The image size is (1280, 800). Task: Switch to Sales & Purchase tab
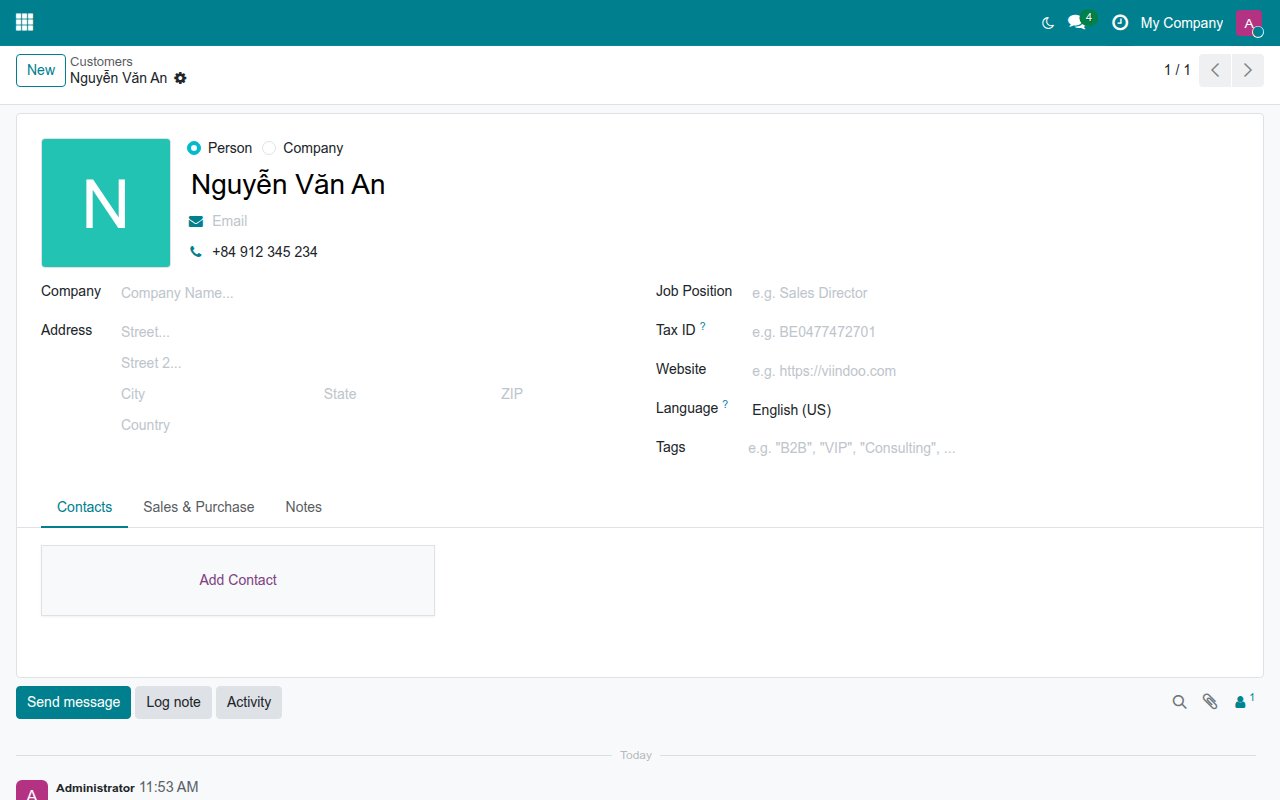coord(198,507)
